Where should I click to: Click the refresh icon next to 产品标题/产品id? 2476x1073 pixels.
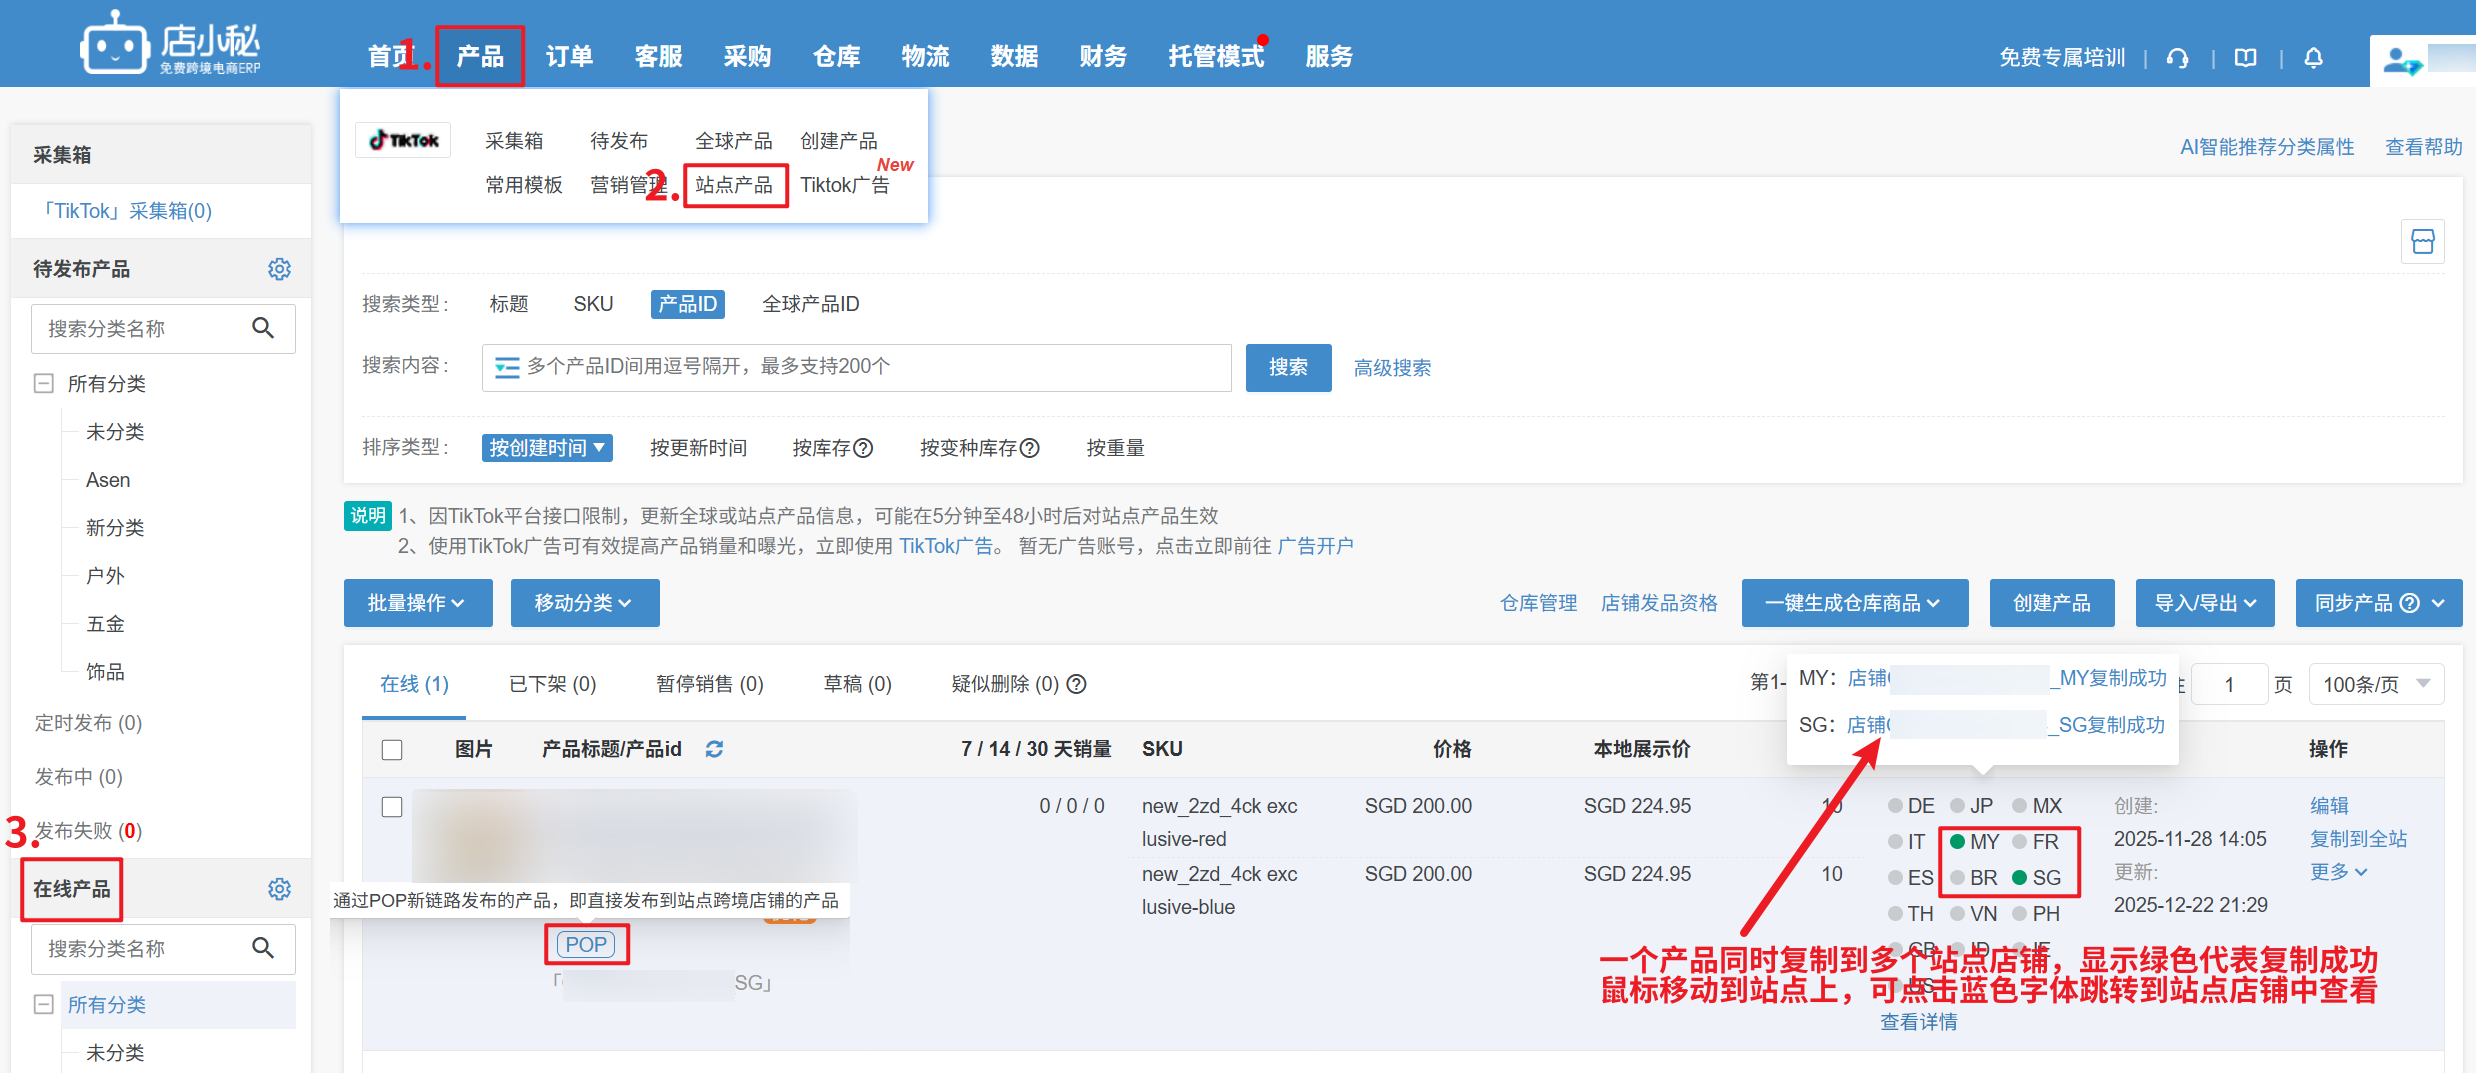coord(714,749)
